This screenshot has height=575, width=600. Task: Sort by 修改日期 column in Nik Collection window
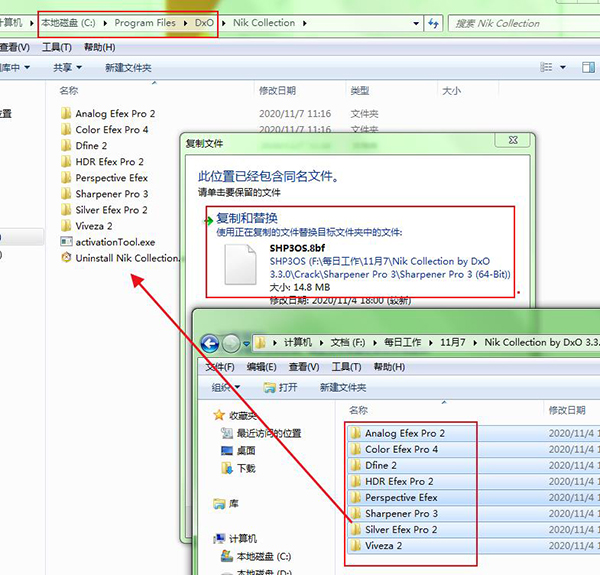pos(277,91)
